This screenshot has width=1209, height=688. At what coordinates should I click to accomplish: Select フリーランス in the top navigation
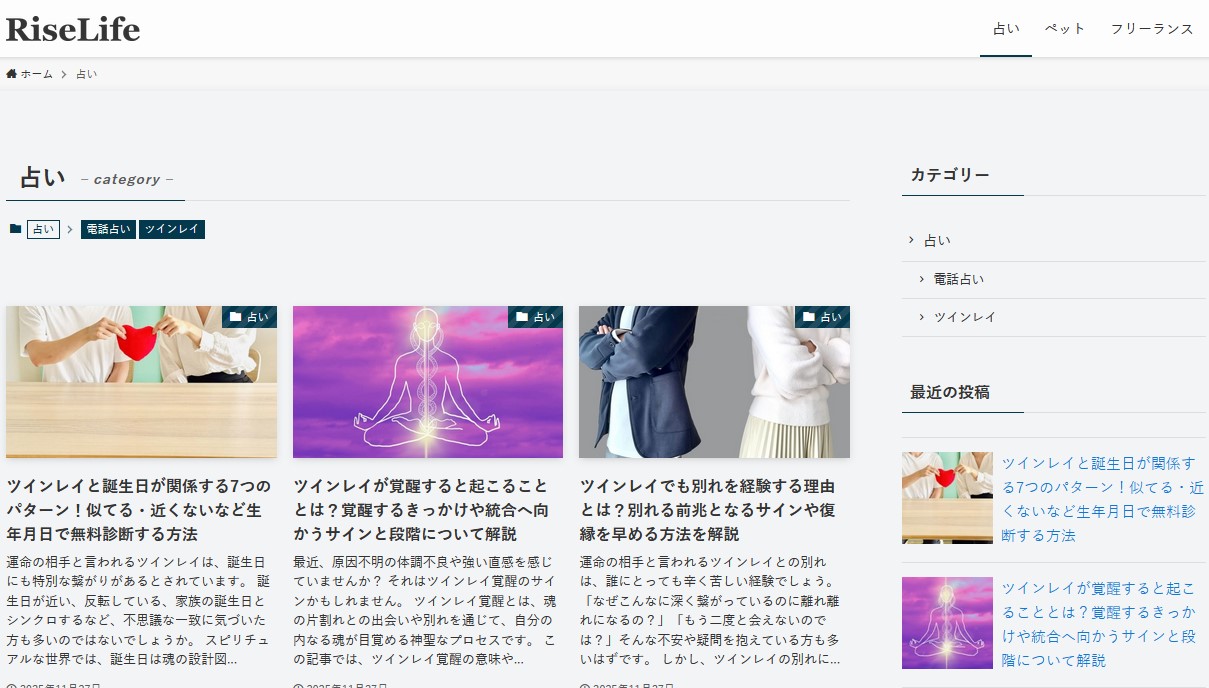pyautogui.click(x=1152, y=29)
